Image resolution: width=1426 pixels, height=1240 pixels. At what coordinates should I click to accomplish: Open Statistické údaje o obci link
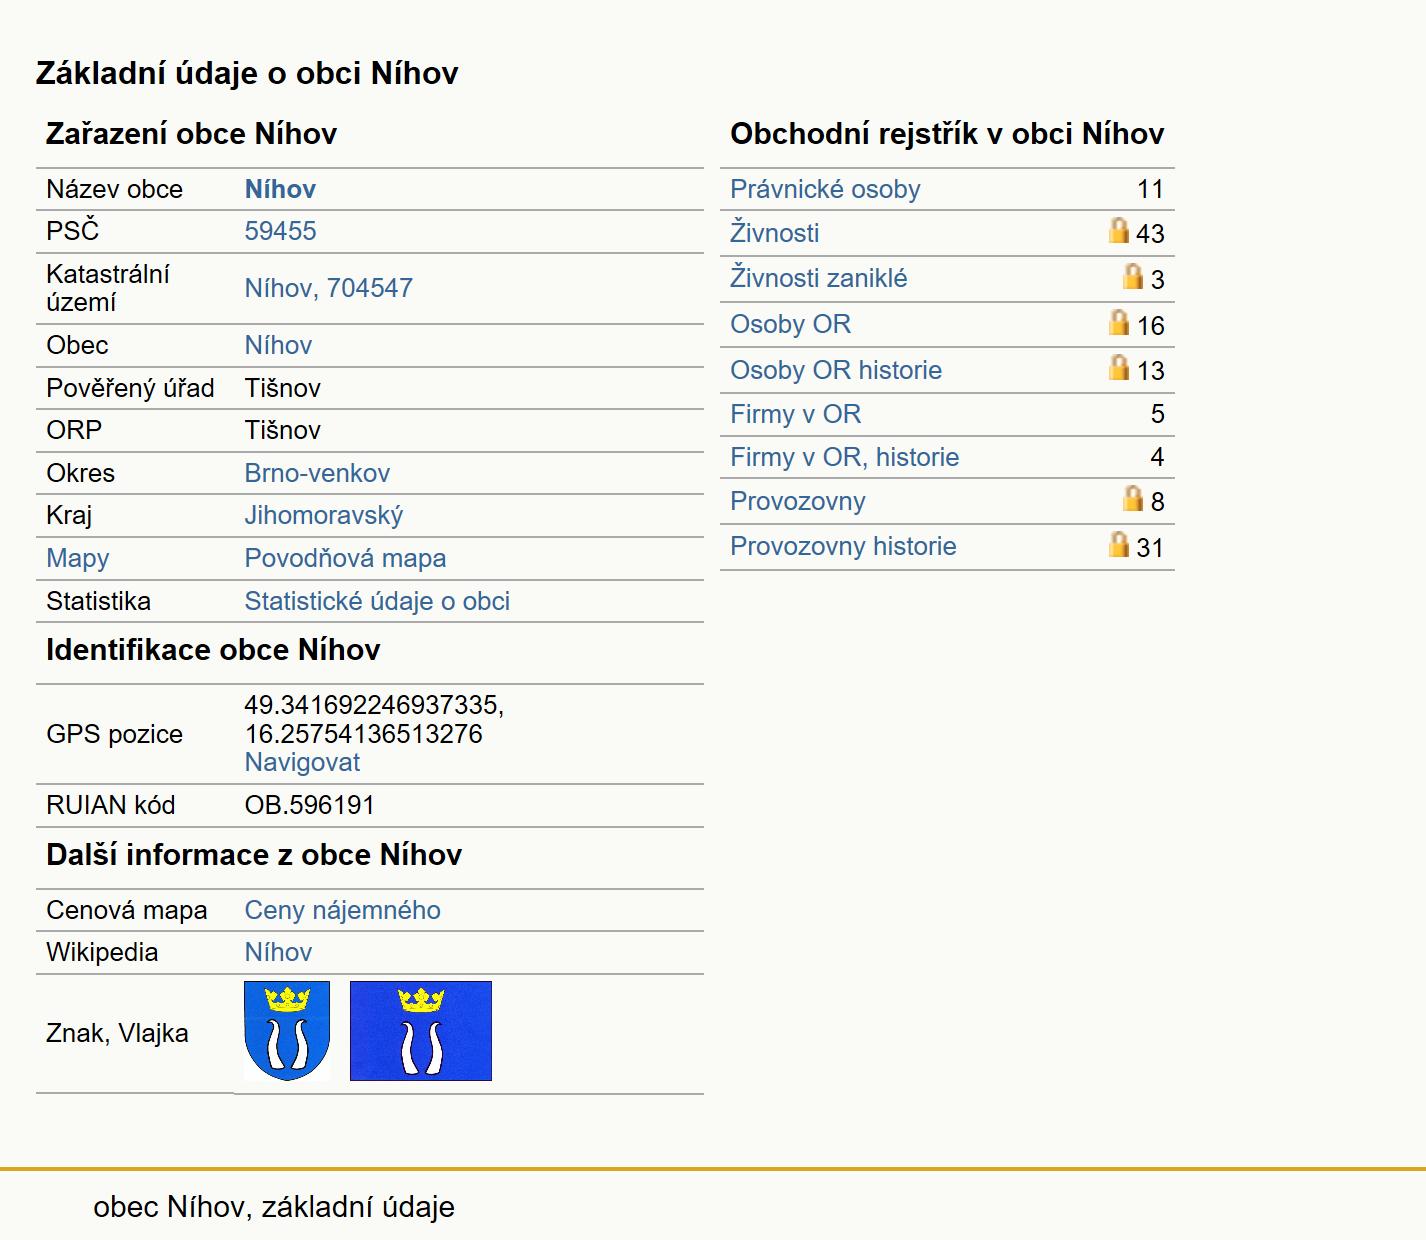click(377, 601)
